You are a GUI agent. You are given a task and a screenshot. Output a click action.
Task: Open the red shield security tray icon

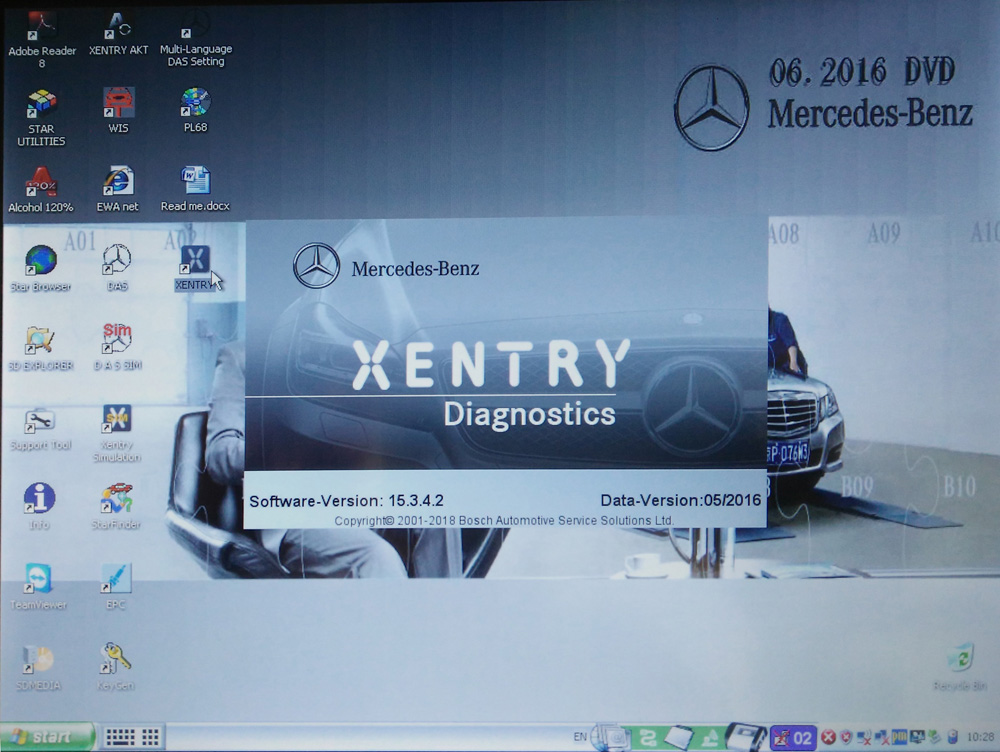(846, 737)
